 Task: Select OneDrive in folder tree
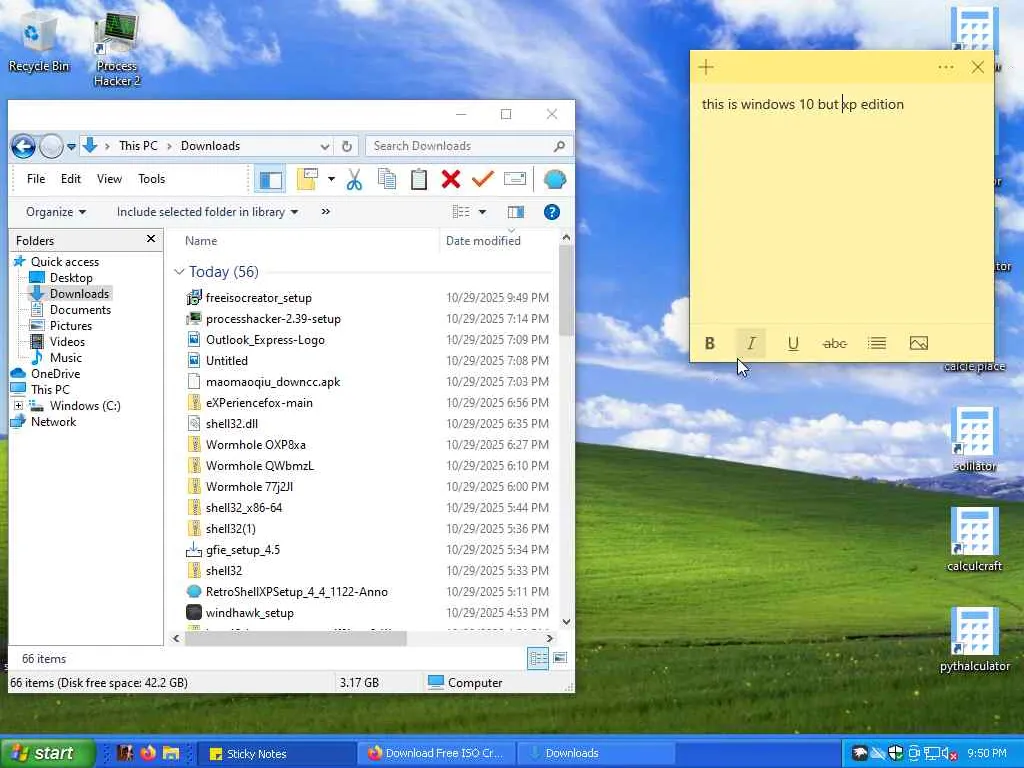point(56,374)
